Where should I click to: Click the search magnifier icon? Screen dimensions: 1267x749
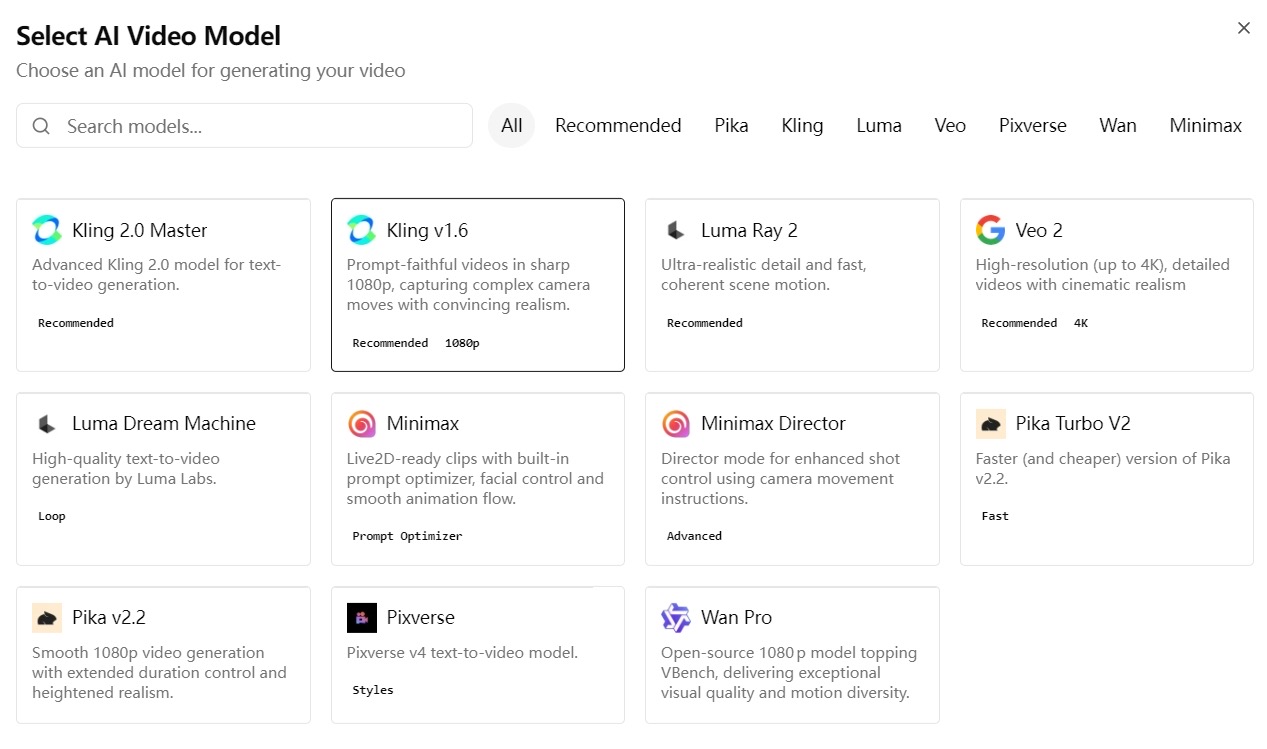click(x=42, y=126)
